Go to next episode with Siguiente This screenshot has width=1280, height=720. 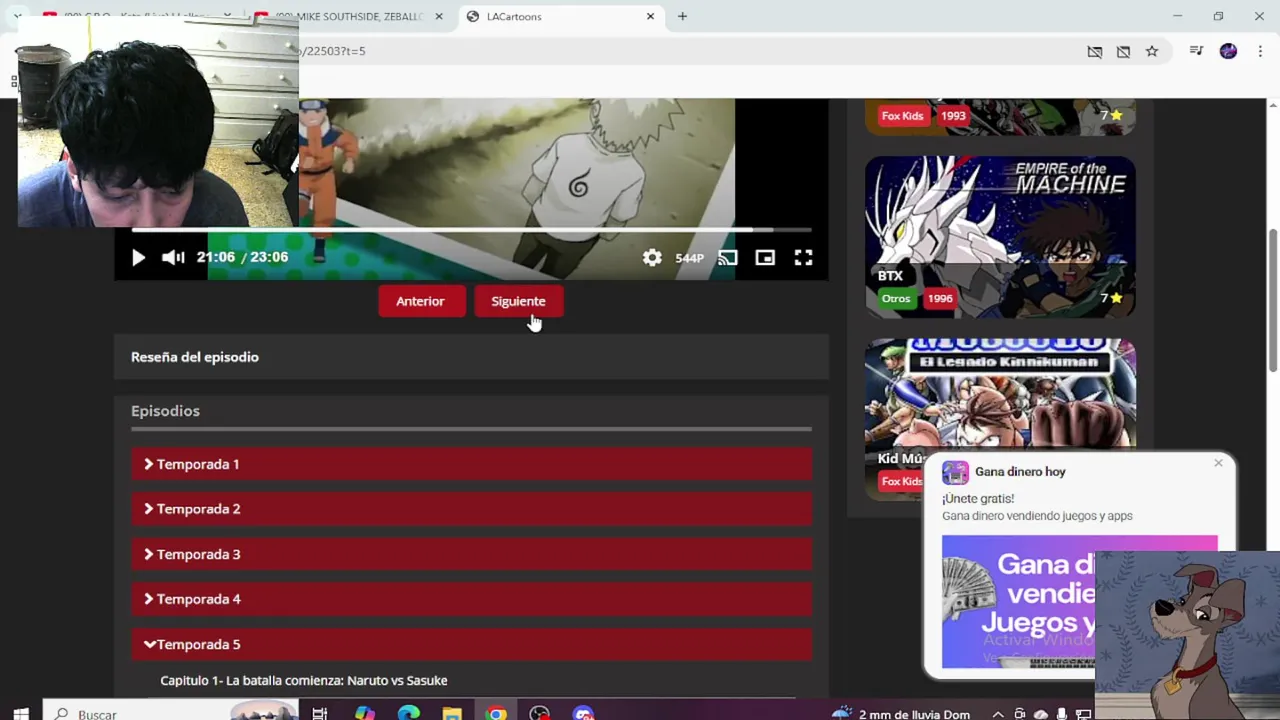click(518, 301)
